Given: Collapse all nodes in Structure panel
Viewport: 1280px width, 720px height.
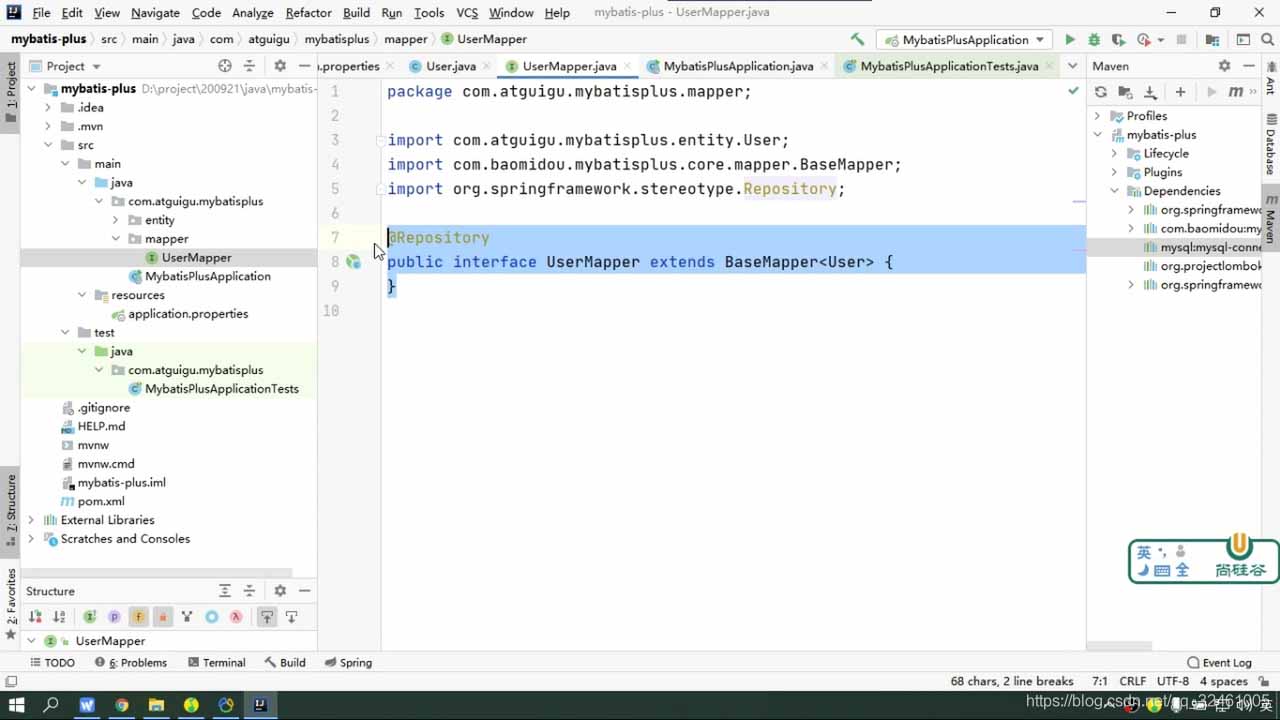Looking at the screenshot, I should (250, 591).
